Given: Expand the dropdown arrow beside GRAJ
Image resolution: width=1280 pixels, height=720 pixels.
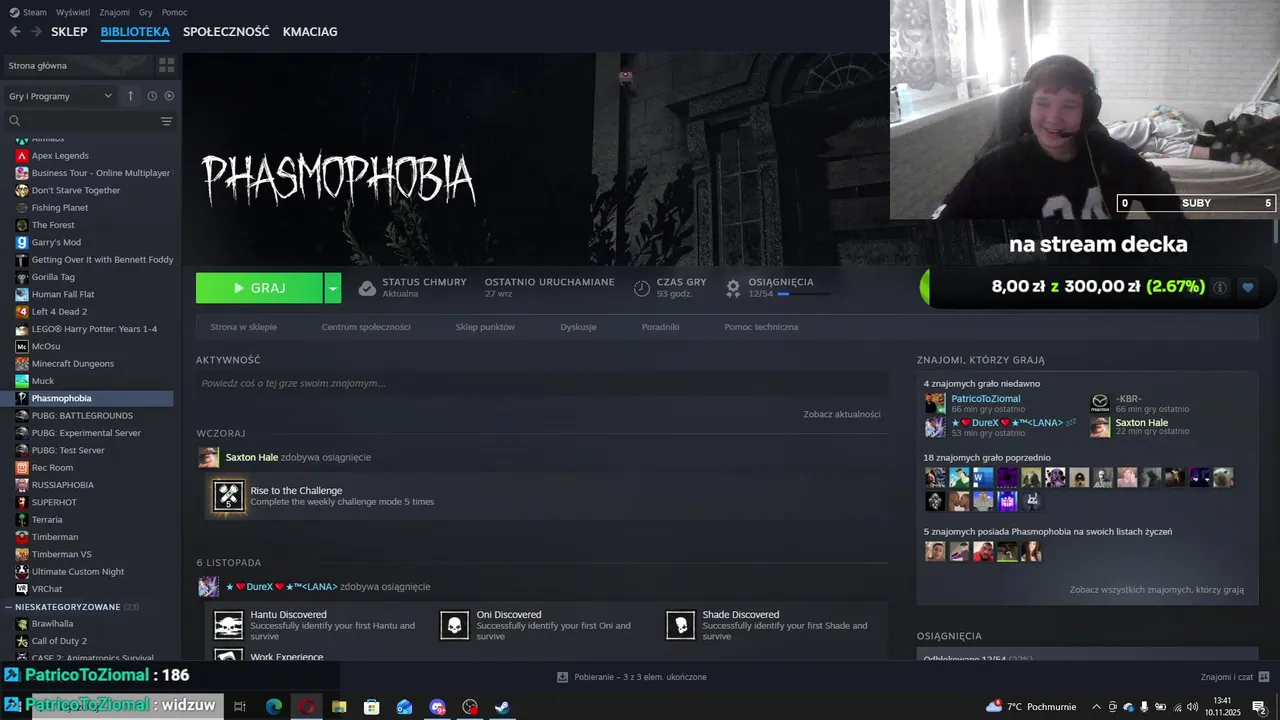Looking at the screenshot, I should (333, 288).
